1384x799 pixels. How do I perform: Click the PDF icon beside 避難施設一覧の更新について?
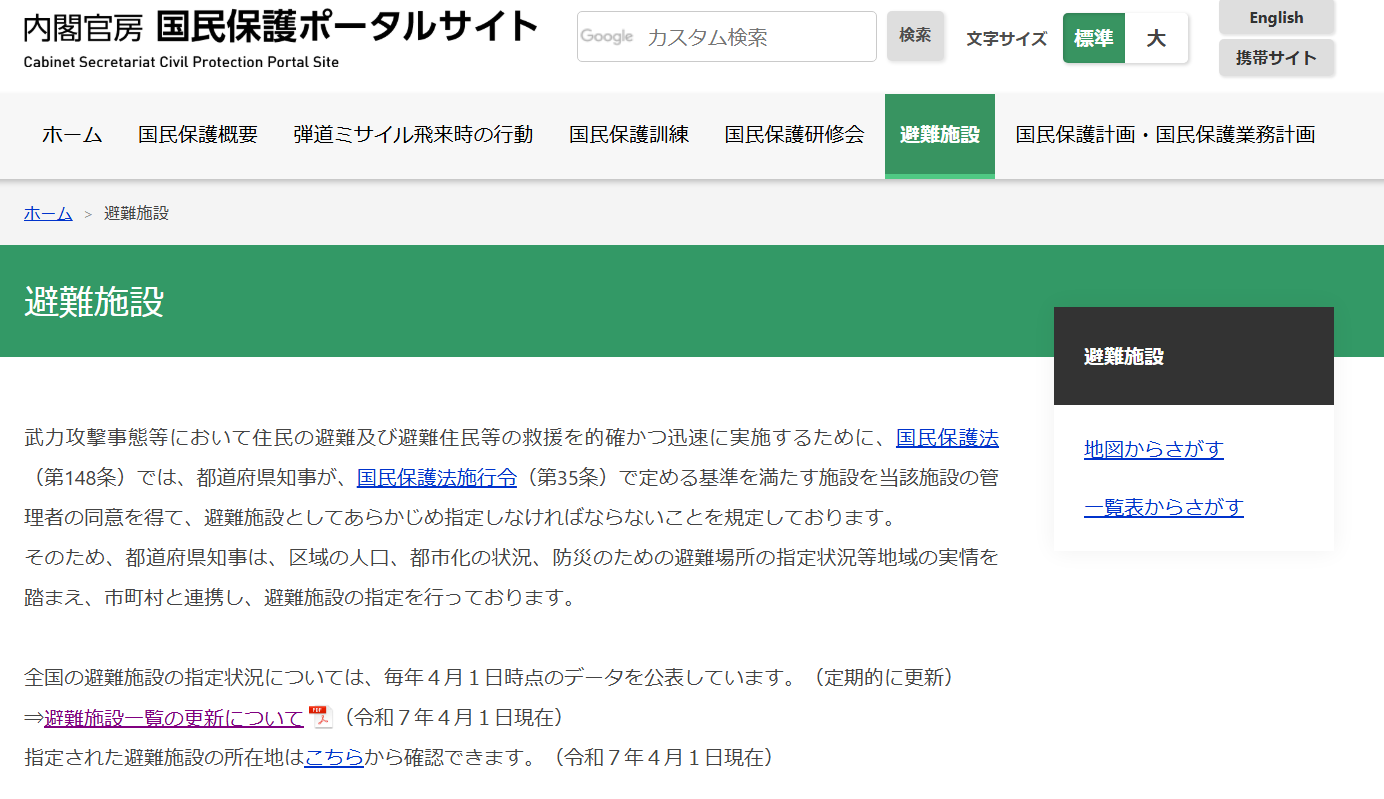(x=320, y=717)
